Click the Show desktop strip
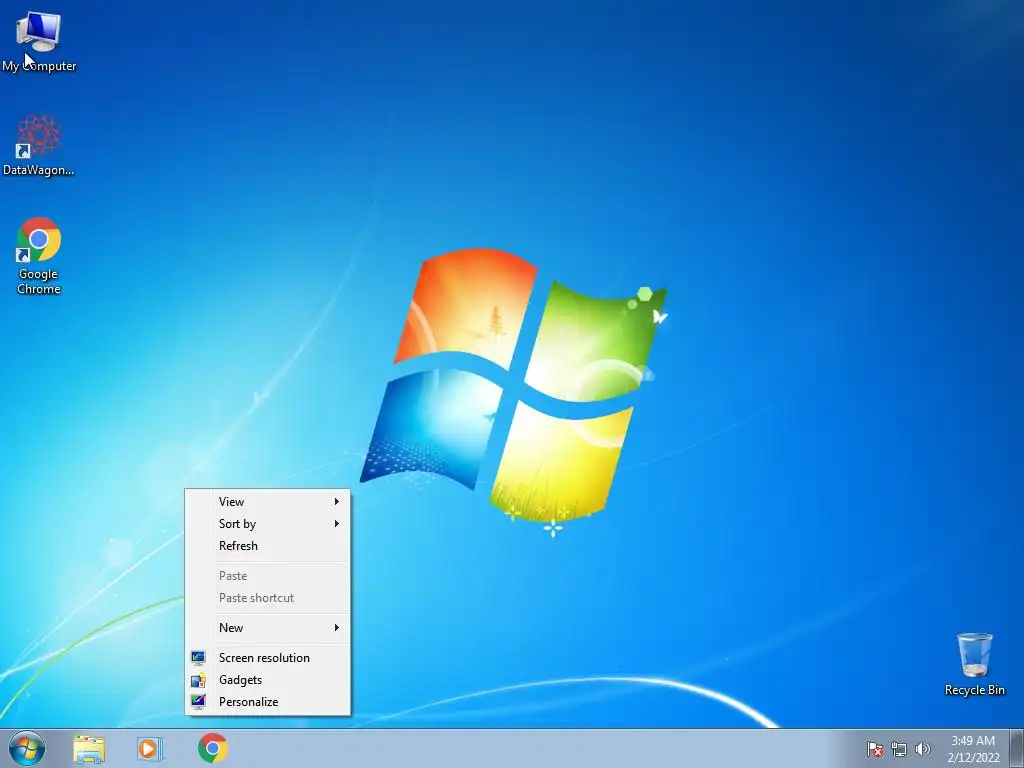Viewport: 1024px width, 768px height. click(x=1017, y=748)
